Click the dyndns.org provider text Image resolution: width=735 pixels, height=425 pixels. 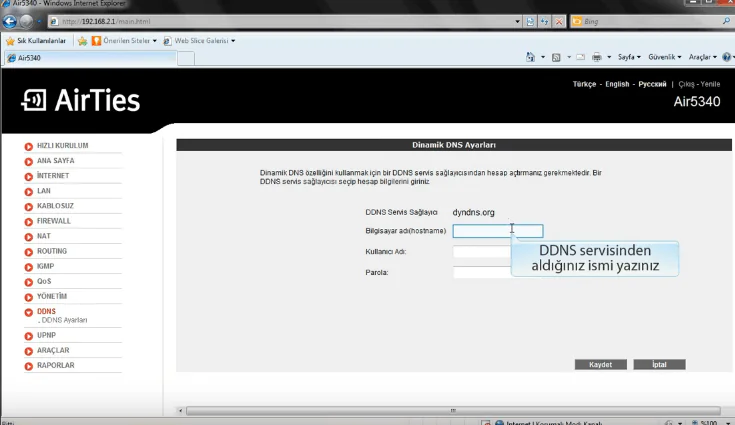pyautogui.click(x=473, y=212)
